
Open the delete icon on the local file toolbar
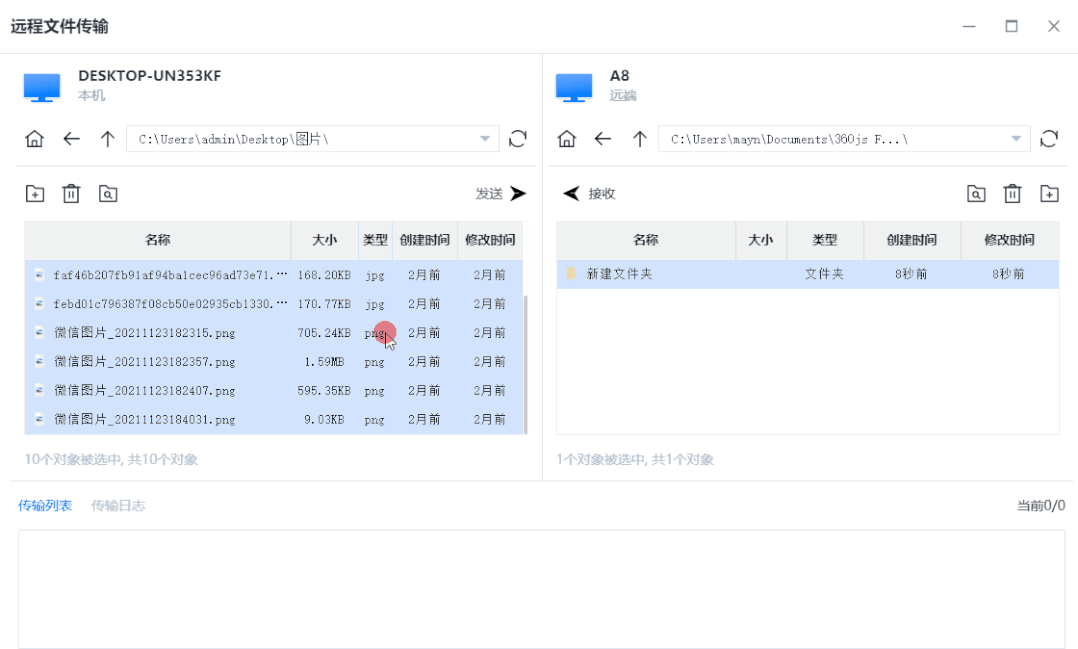point(70,193)
